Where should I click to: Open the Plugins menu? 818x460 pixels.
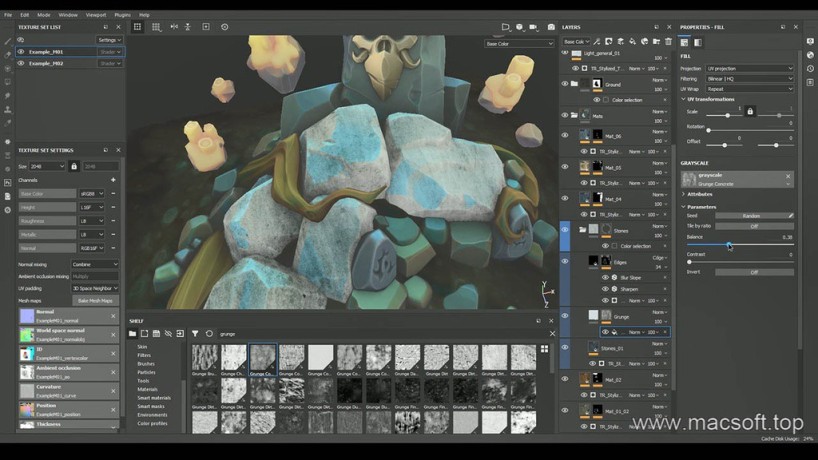[122, 15]
